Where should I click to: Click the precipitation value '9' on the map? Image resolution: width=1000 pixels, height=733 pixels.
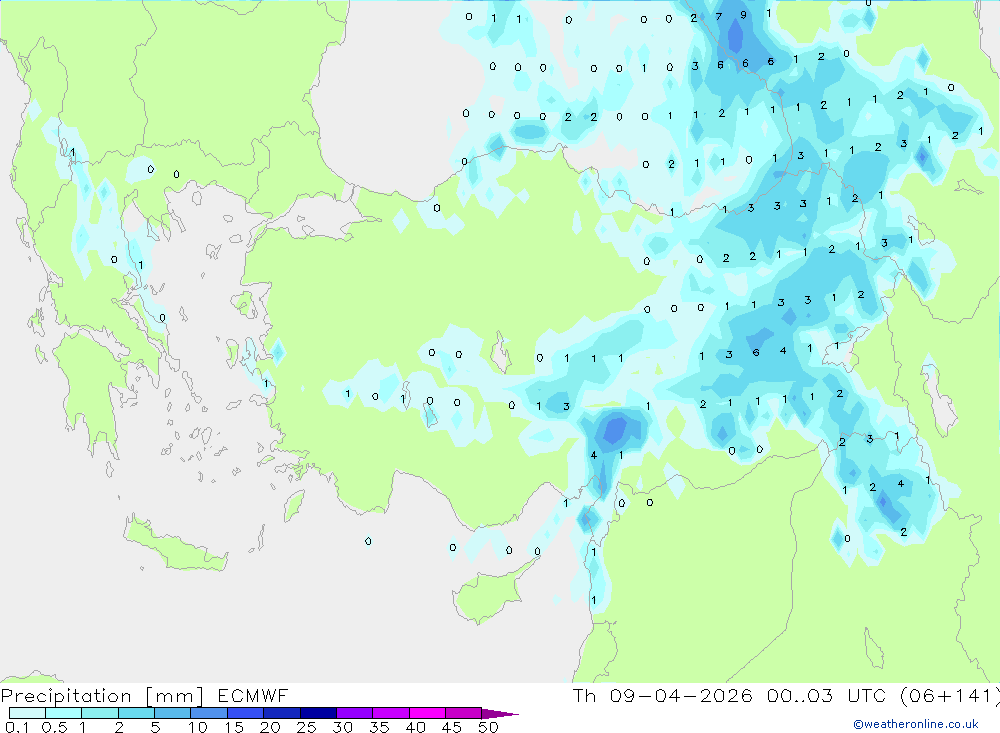point(744,15)
